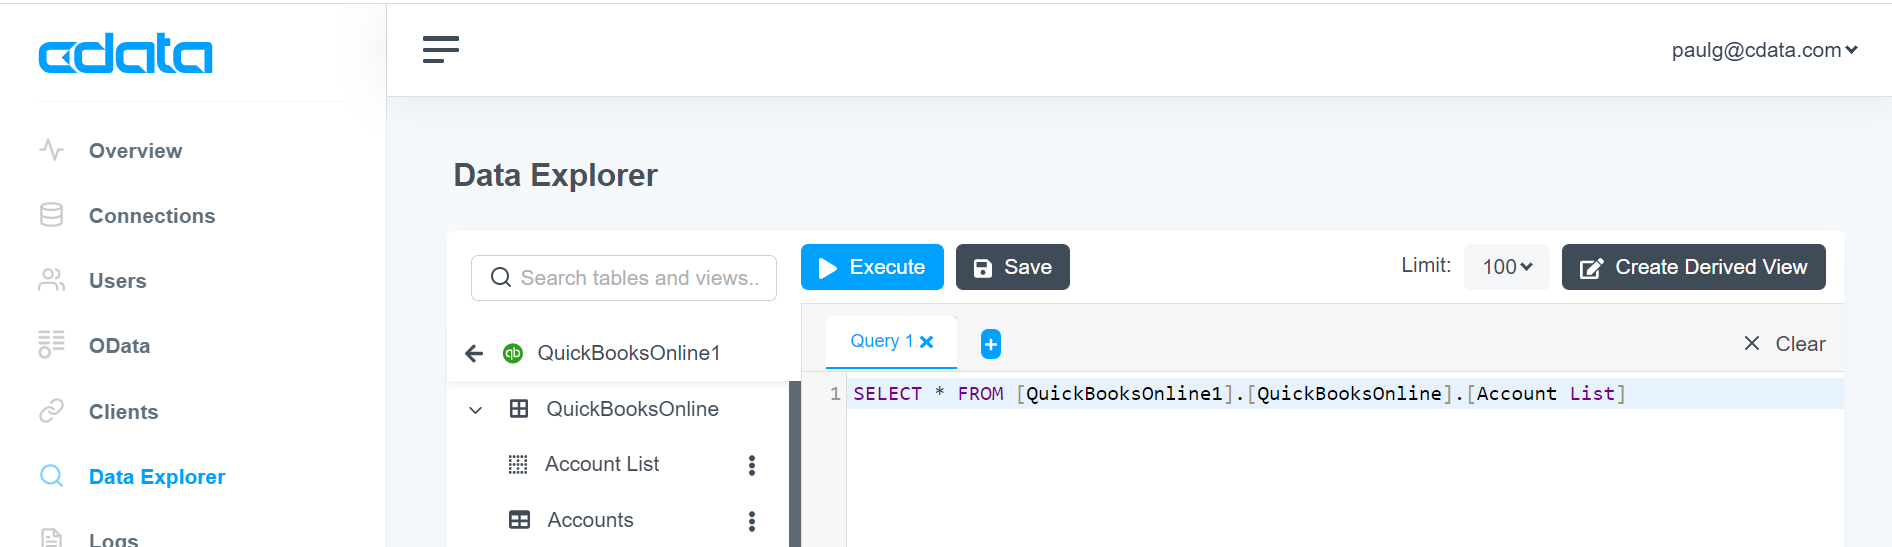
Task: Focus the Search tables and views field
Action: (624, 278)
